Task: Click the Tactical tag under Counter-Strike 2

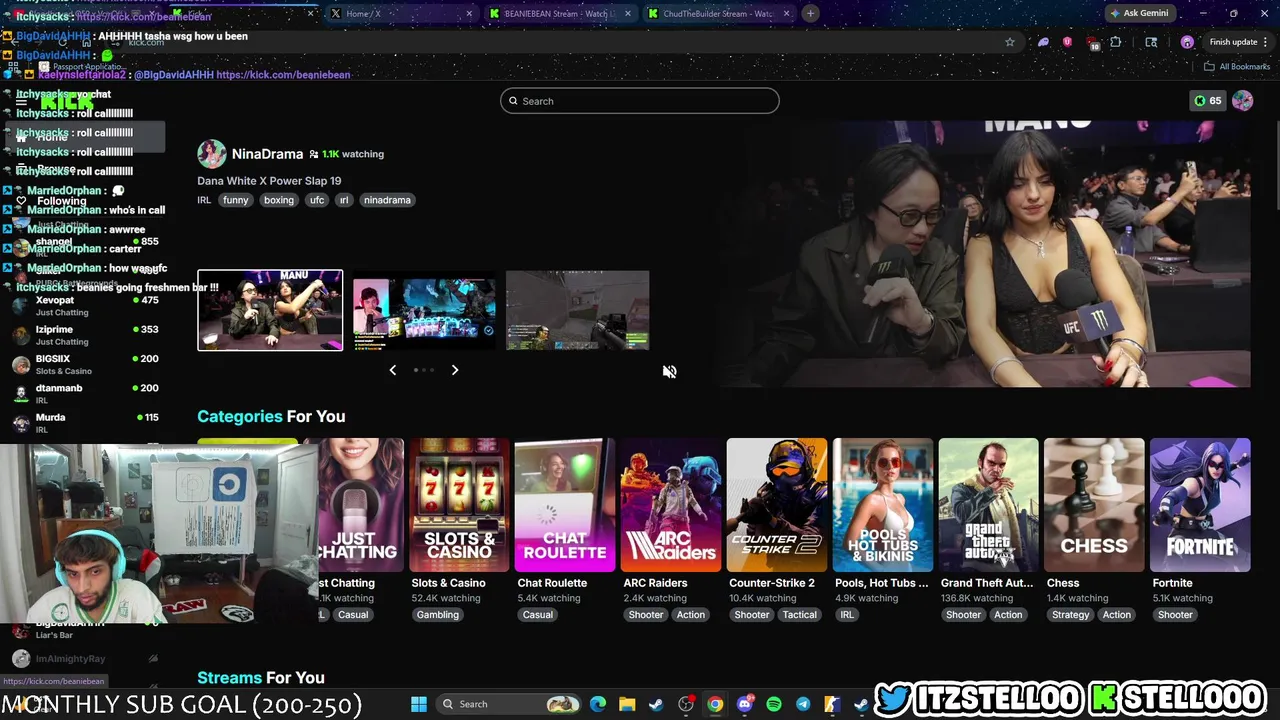Action: [x=800, y=615]
